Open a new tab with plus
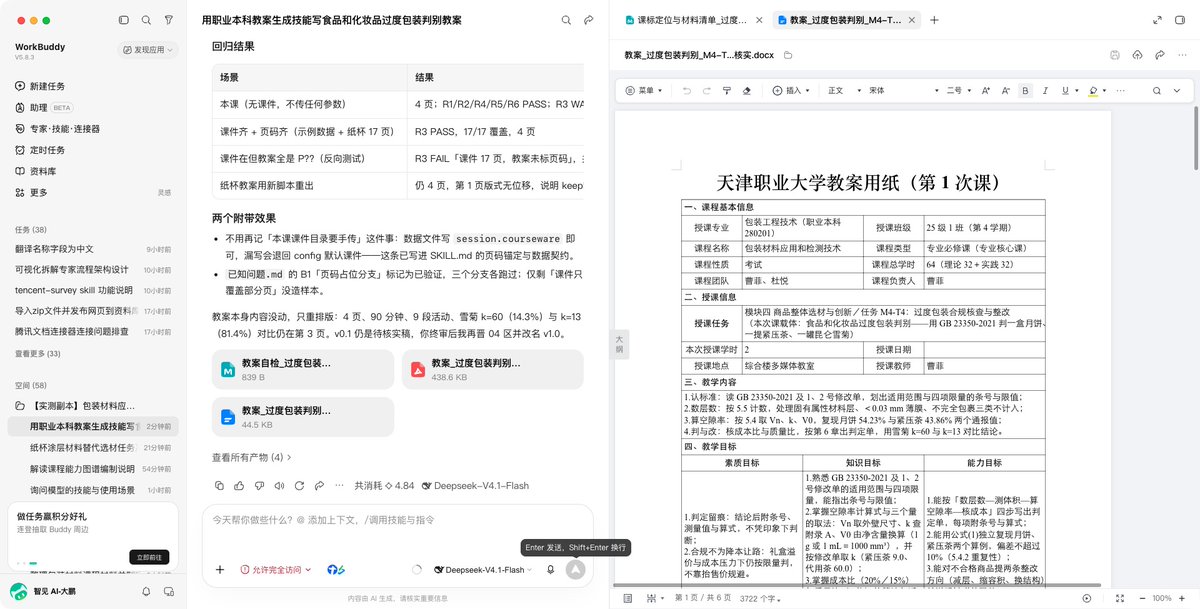1200x609 pixels. 934,20
